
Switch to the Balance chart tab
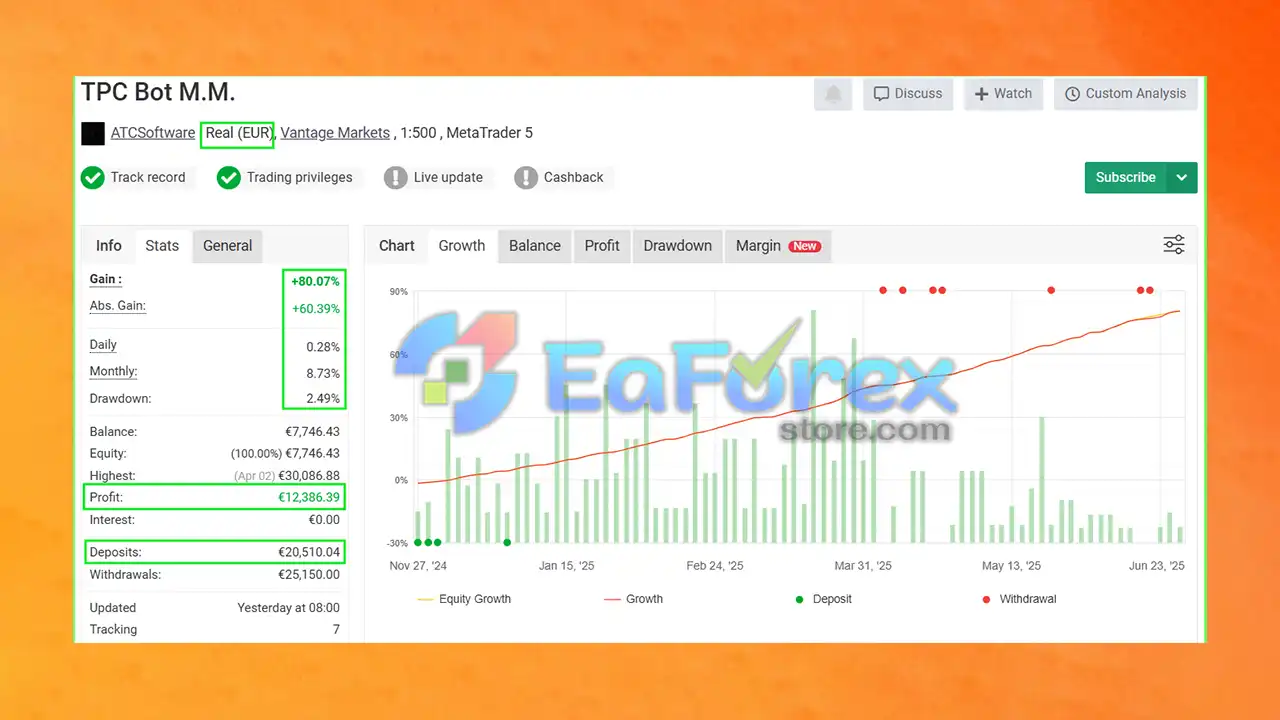(x=535, y=246)
